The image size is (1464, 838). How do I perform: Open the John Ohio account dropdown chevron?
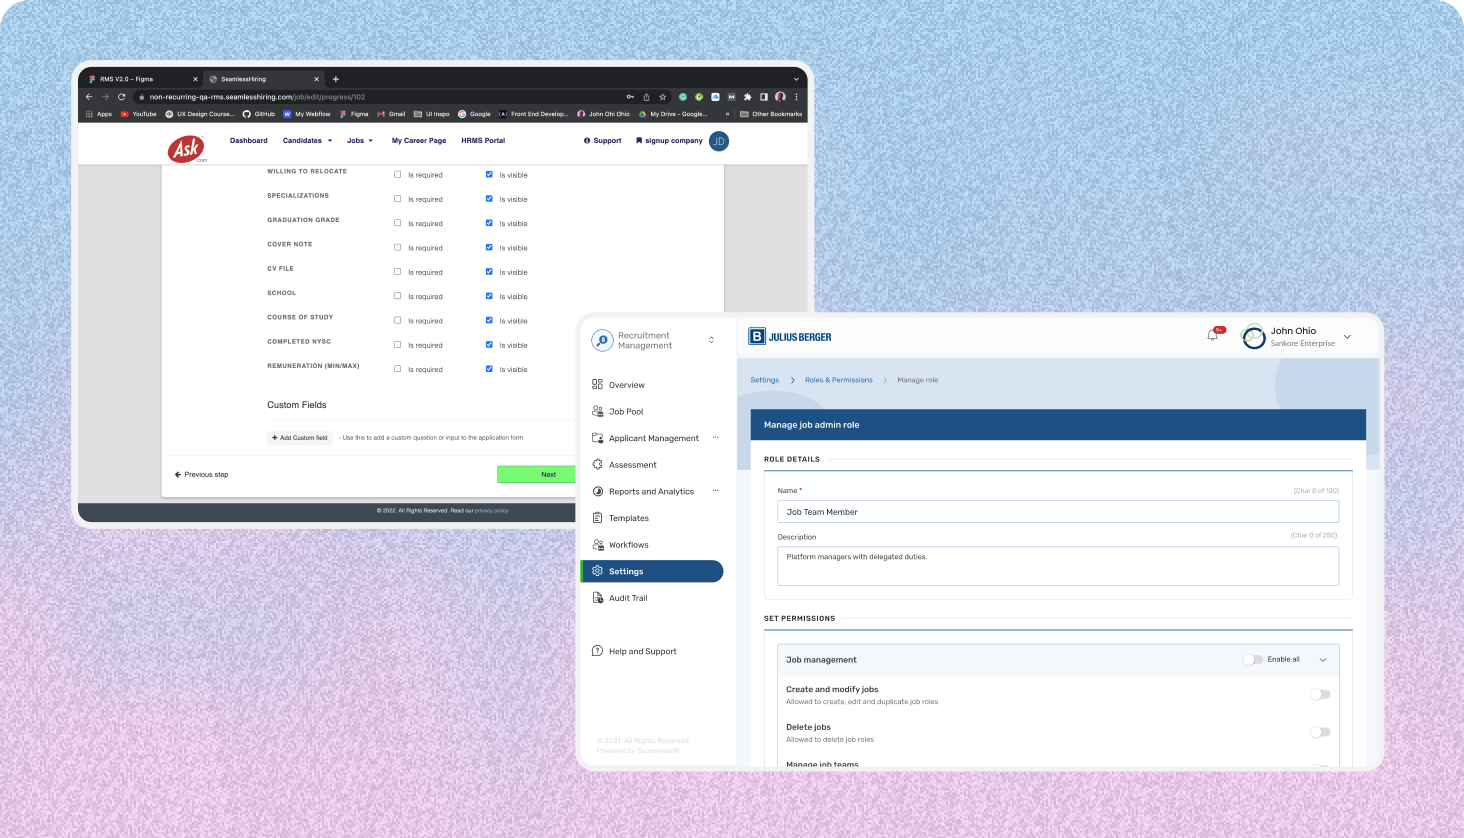point(1347,337)
